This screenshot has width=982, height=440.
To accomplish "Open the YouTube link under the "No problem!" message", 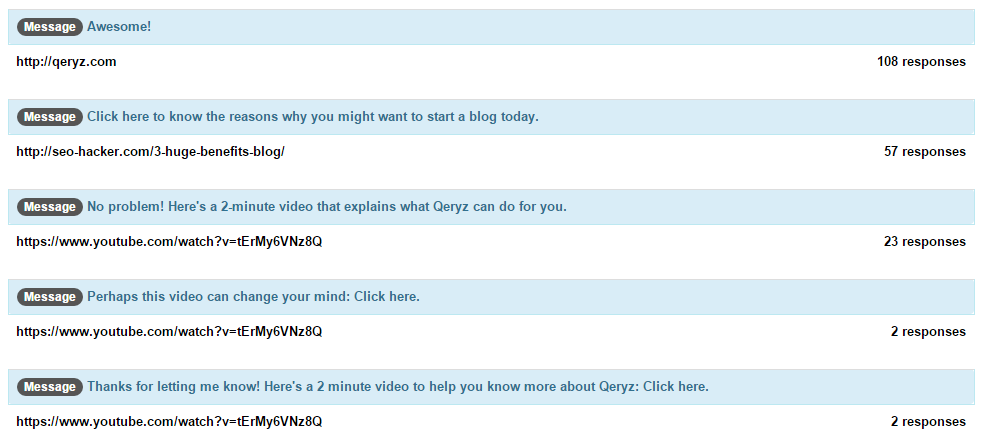I will 169,242.
